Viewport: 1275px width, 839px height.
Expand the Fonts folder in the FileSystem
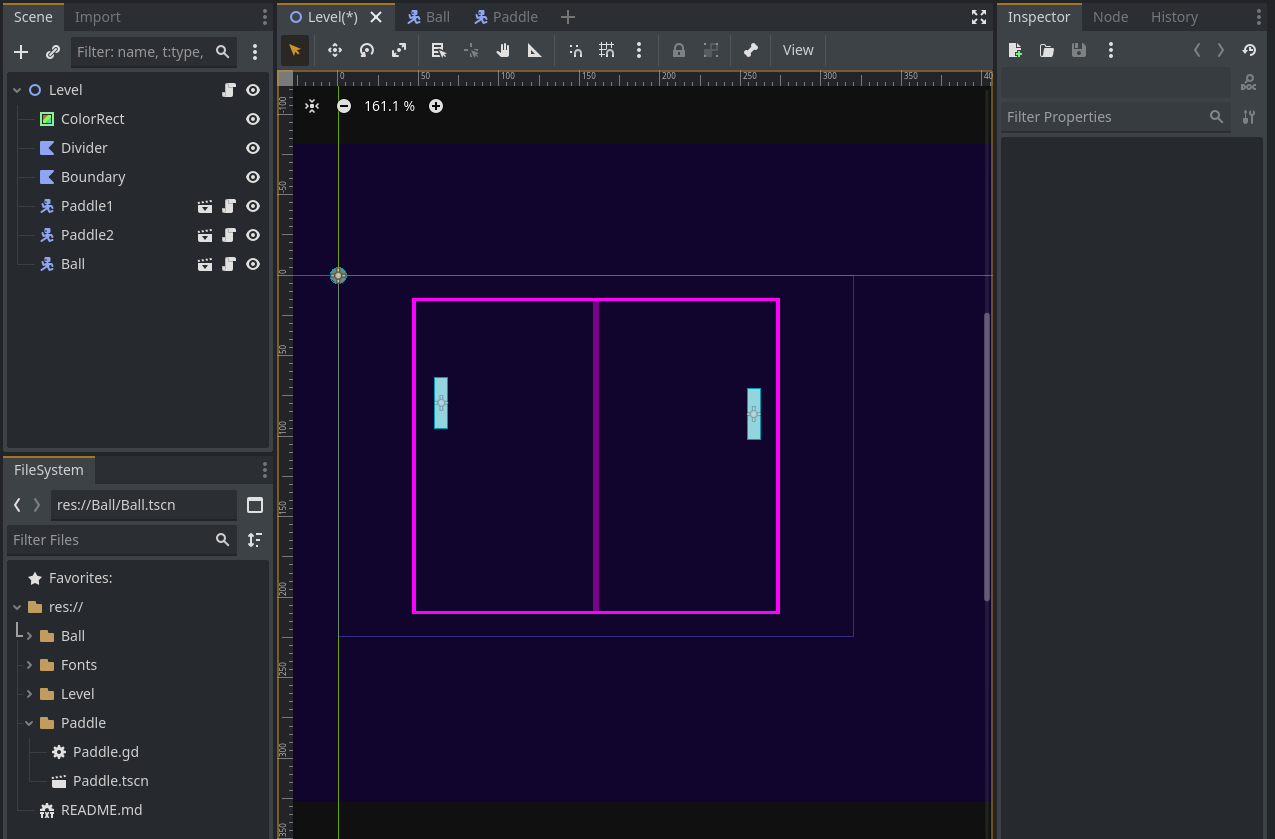[x=28, y=664]
